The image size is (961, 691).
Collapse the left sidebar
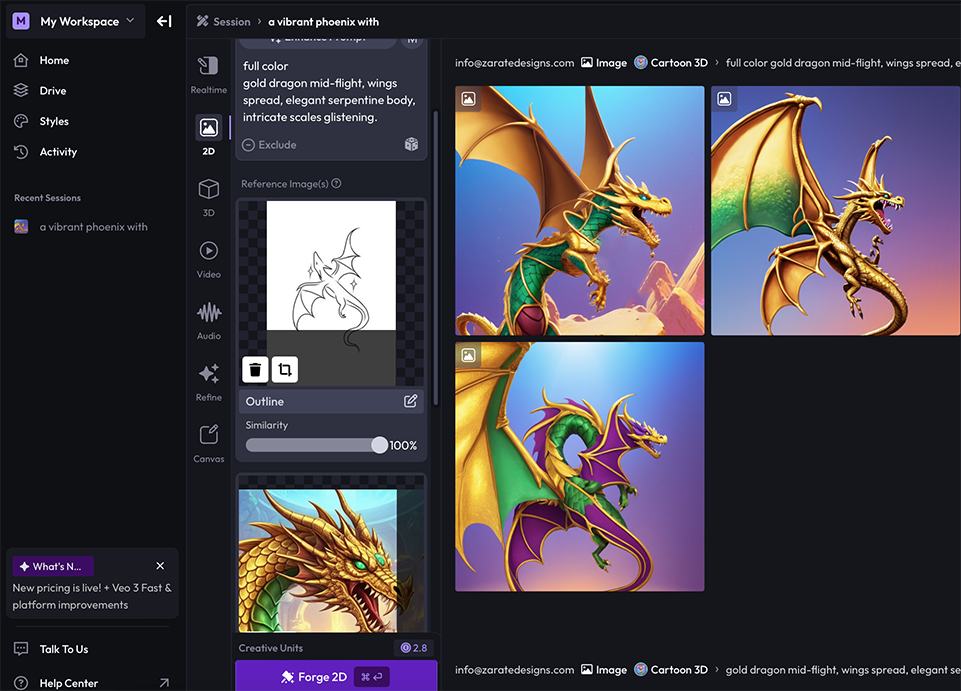pyautogui.click(x=164, y=21)
